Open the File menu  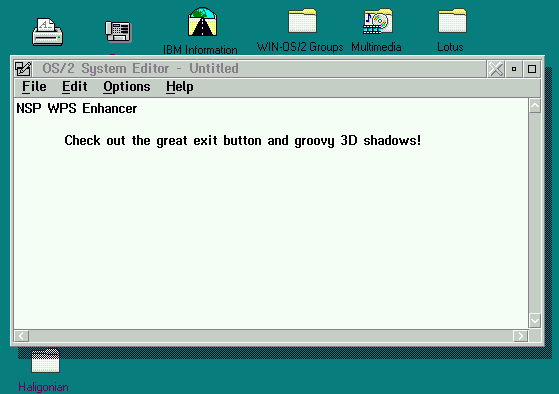coord(34,87)
